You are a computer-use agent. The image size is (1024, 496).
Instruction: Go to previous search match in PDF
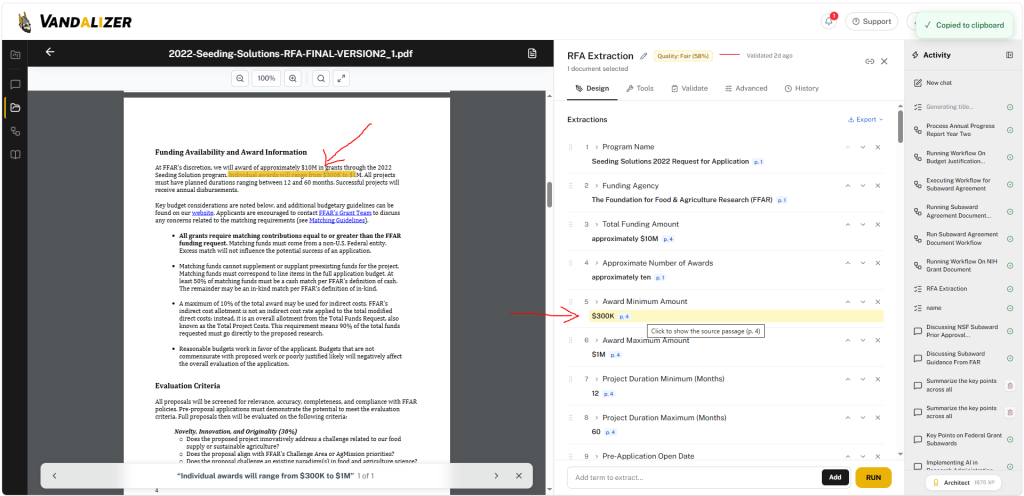[54, 476]
